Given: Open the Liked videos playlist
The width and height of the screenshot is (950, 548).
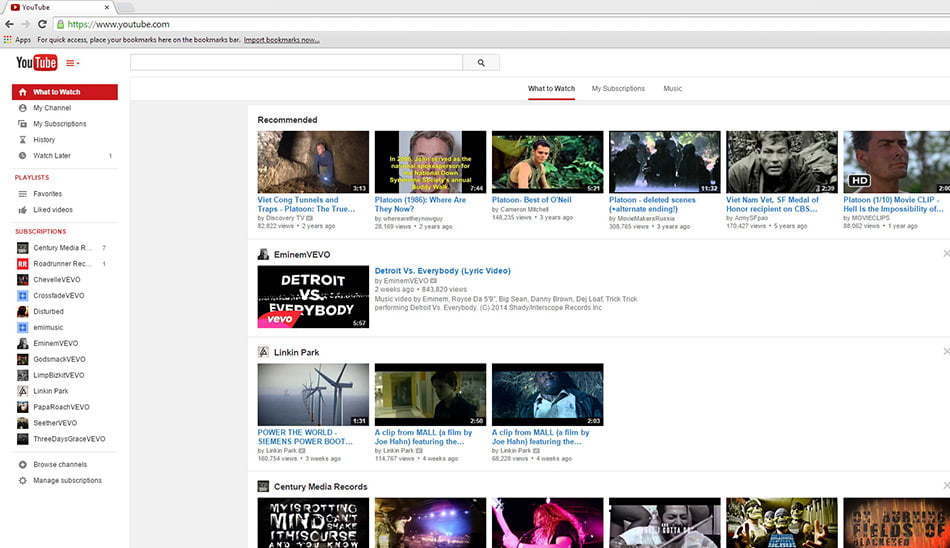Looking at the screenshot, I should (x=53, y=210).
